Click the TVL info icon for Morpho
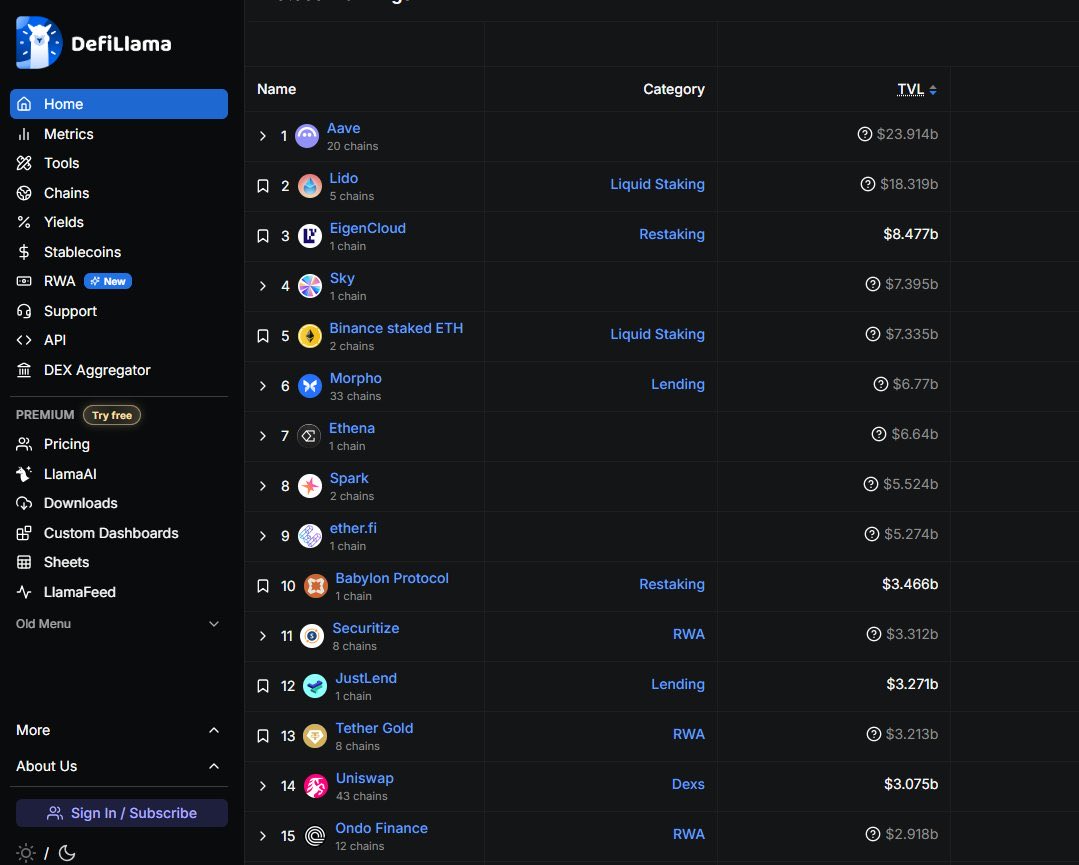Screen dimensions: 1079x865 (881, 384)
